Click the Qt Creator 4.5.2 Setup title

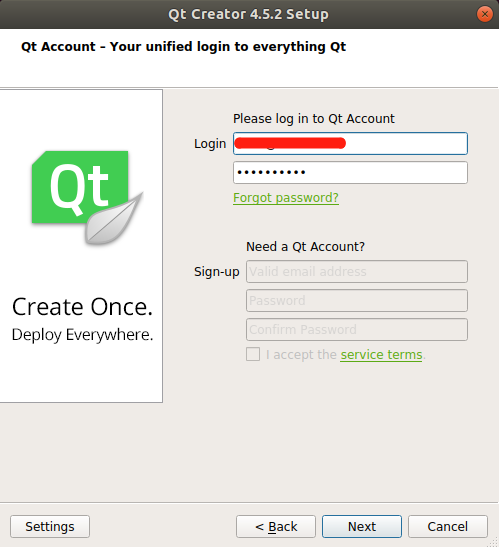click(248, 14)
